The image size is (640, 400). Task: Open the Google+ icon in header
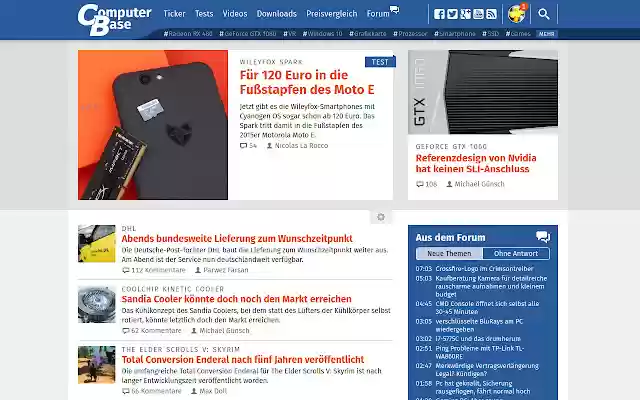[465, 14]
